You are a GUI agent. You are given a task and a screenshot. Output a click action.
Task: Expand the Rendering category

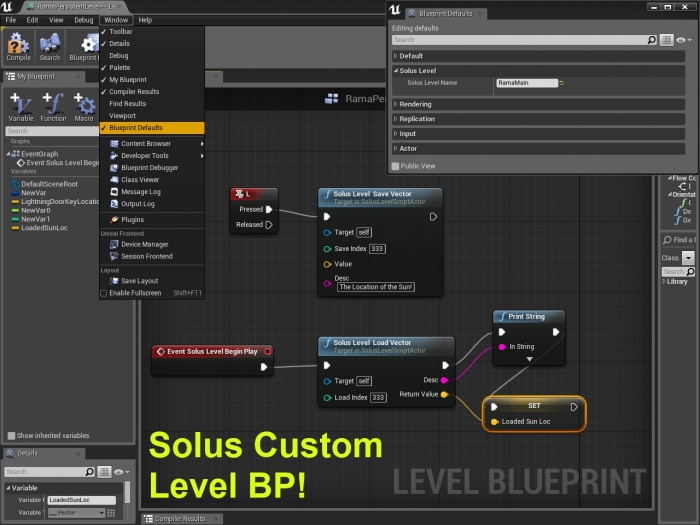click(396, 104)
